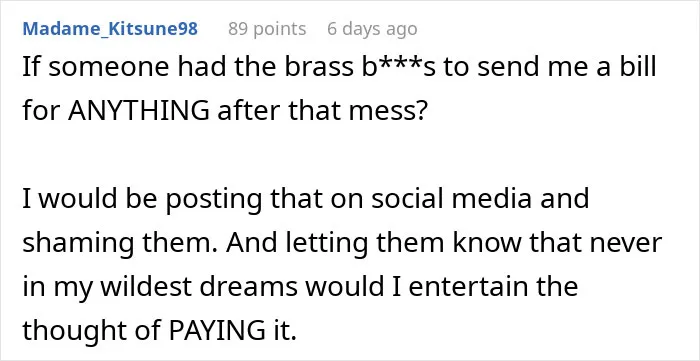Screen dimensions: 700x361
Task: Open the Madame_Kitsune98 user profile
Action: pos(110,29)
